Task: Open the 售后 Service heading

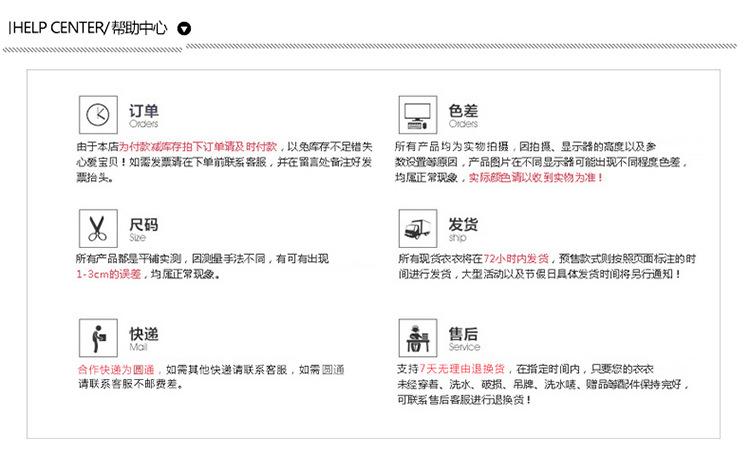Action: point(463,337)
